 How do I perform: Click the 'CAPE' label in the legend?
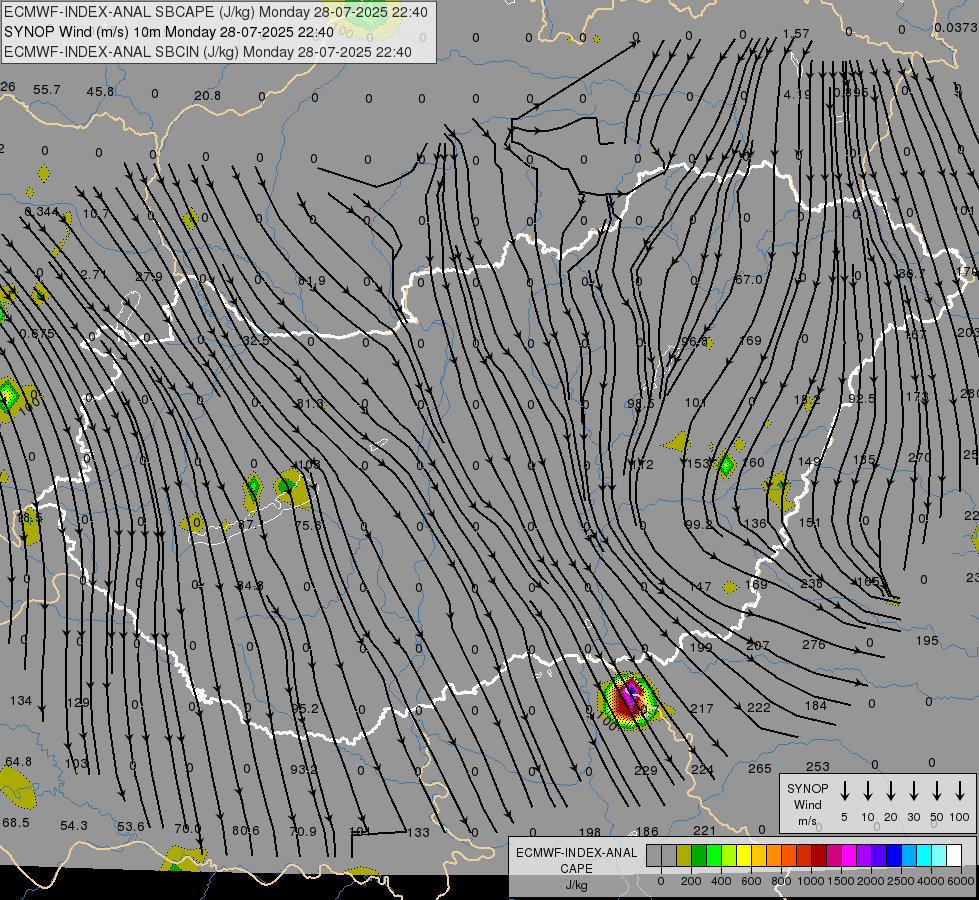pos(576,869)
